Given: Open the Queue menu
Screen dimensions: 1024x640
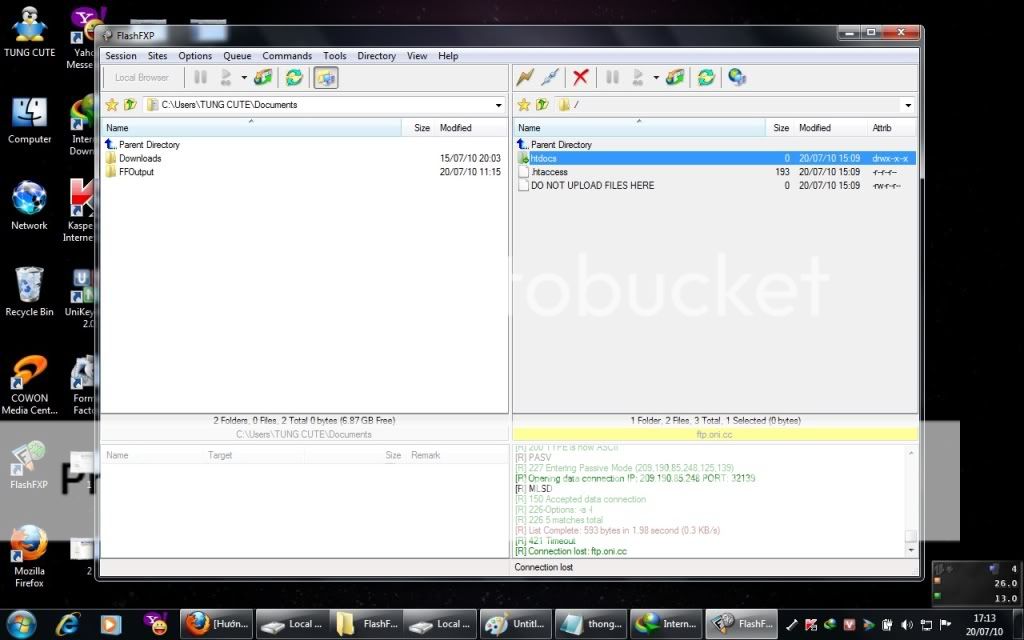Looking at the screenshot, I should click(237, 56).
